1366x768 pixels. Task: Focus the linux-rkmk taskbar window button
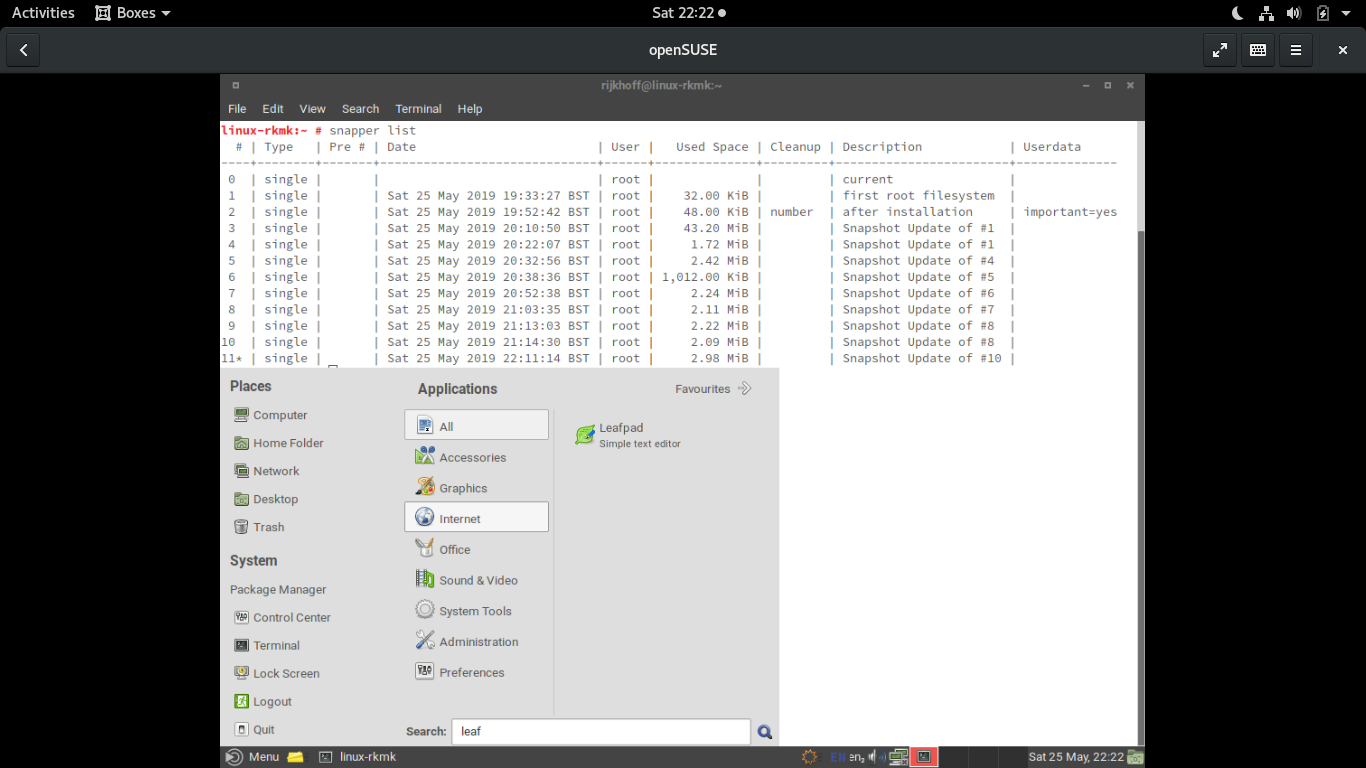tap(357, 757)
